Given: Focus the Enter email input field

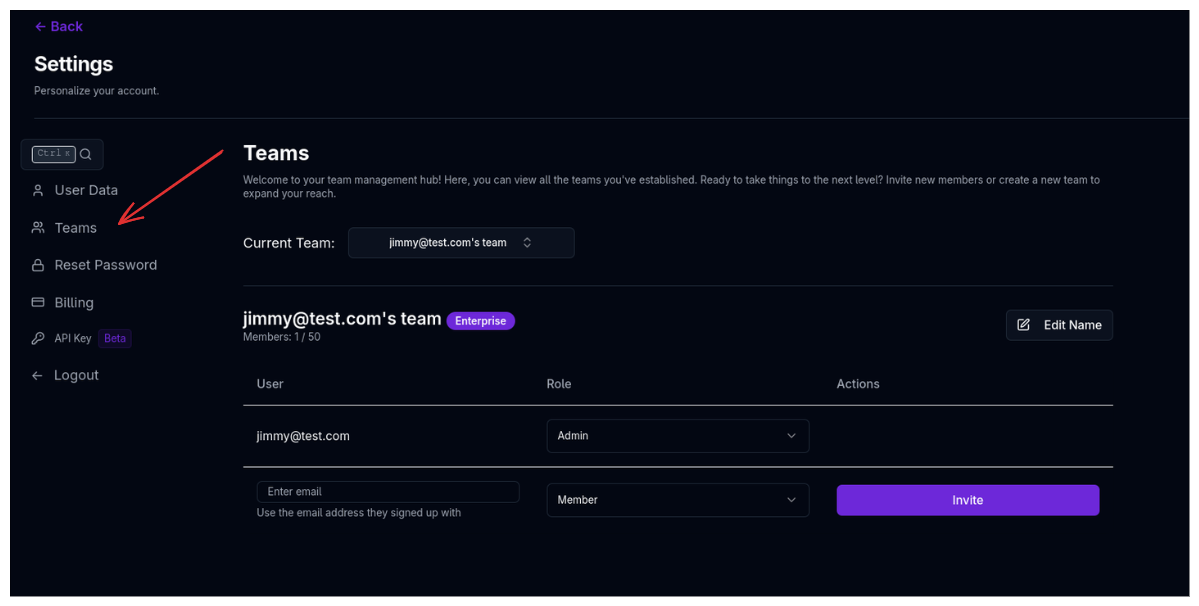Looking at the screenshot, I should click(388, 492).
